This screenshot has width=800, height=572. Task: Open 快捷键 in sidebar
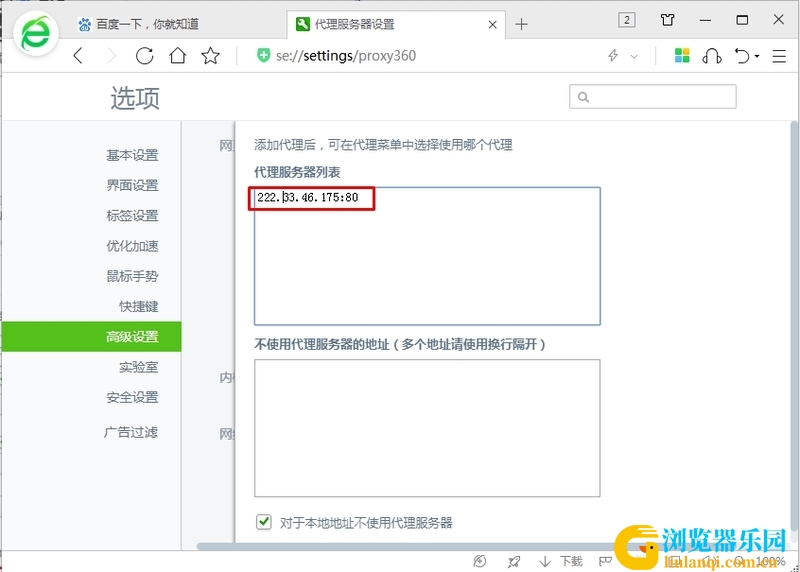tap(138, 306)
